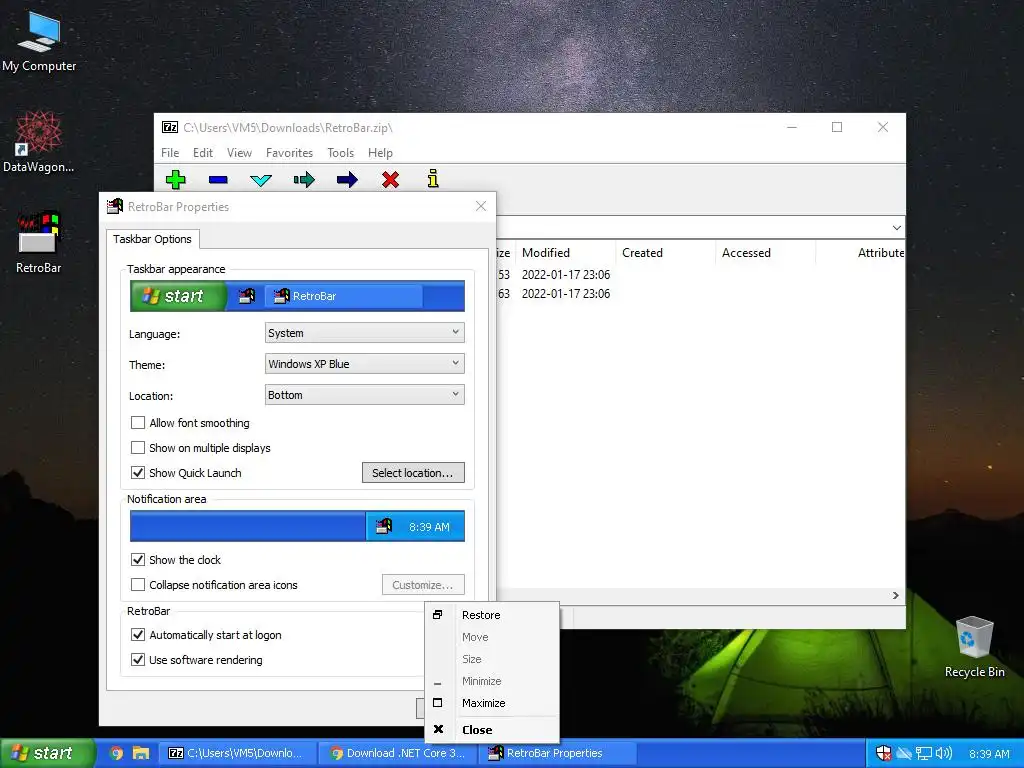
Task: Open the RetroBar desktop icon
Action: pos(39,242)
